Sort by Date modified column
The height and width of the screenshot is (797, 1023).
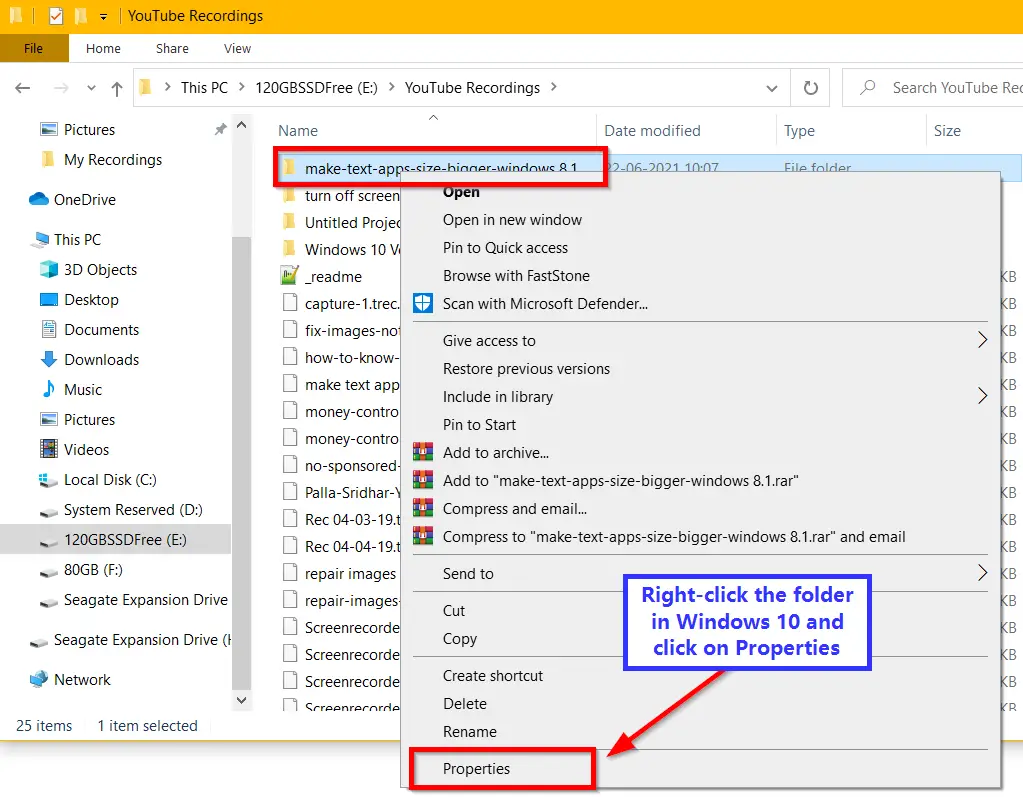tap(652, 130)
